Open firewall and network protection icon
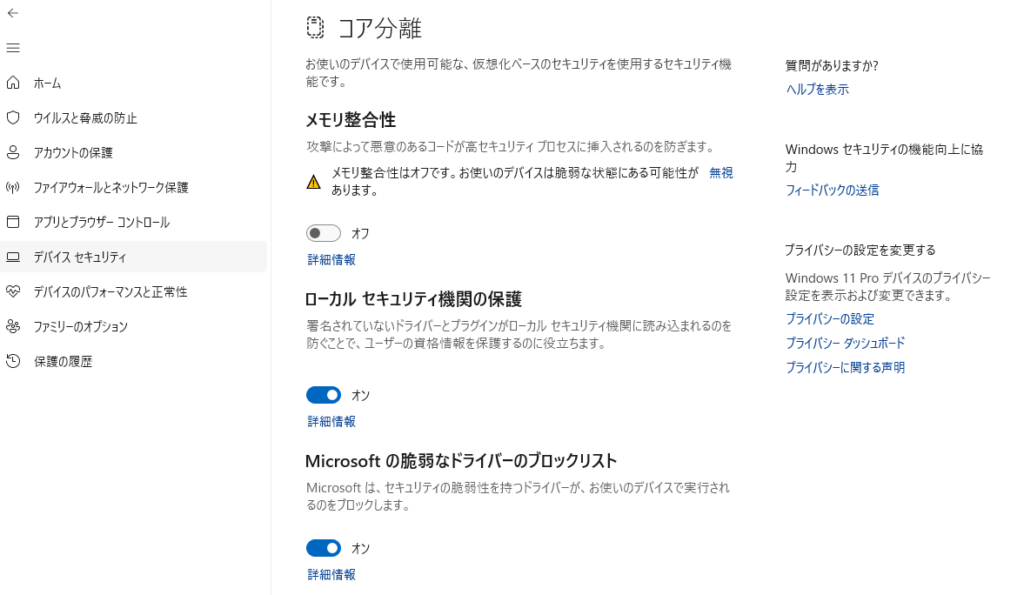Screen dimensions: 1024x595 click(13, 187)
